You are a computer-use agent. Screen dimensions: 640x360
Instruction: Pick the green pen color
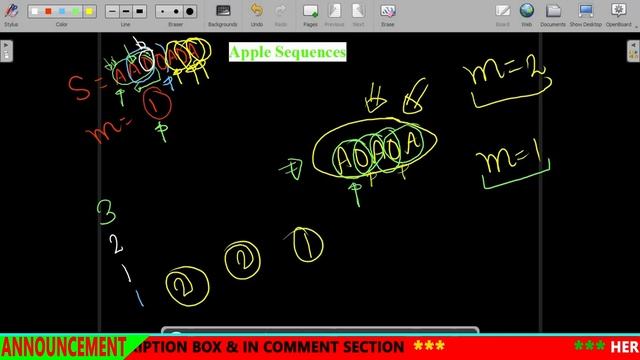76,11
